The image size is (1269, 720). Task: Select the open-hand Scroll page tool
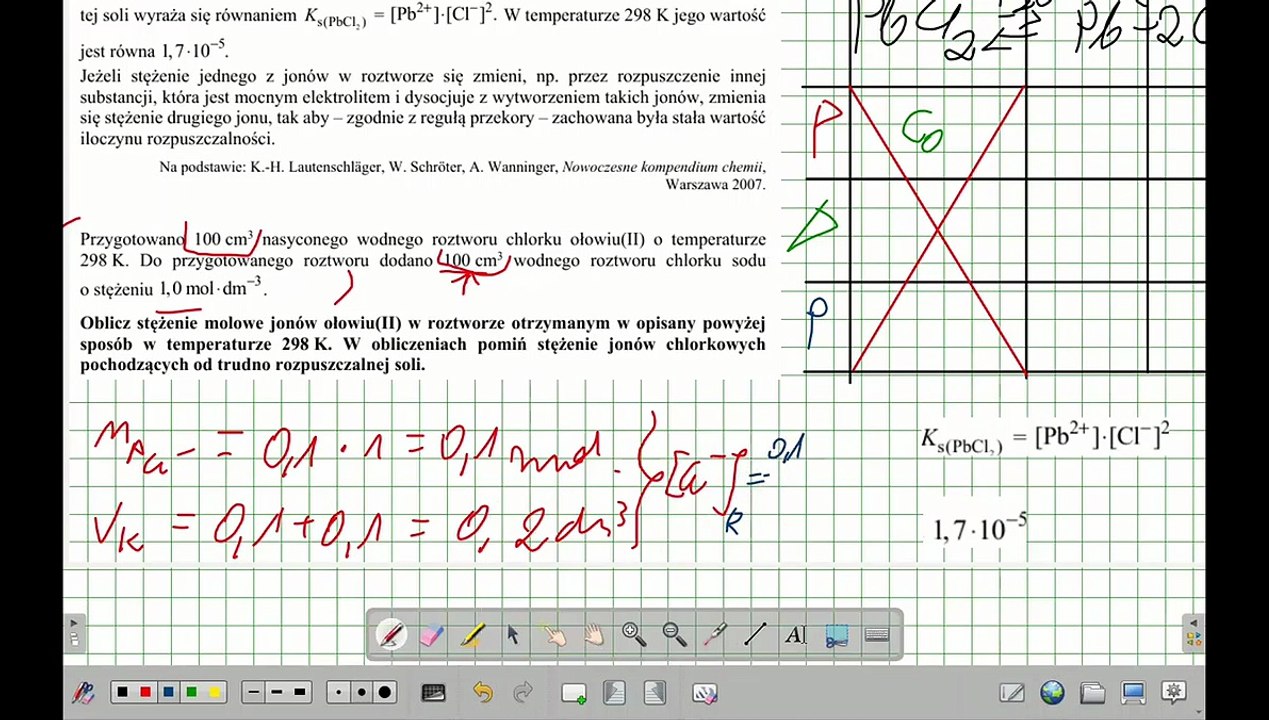(x=593, y=635)
